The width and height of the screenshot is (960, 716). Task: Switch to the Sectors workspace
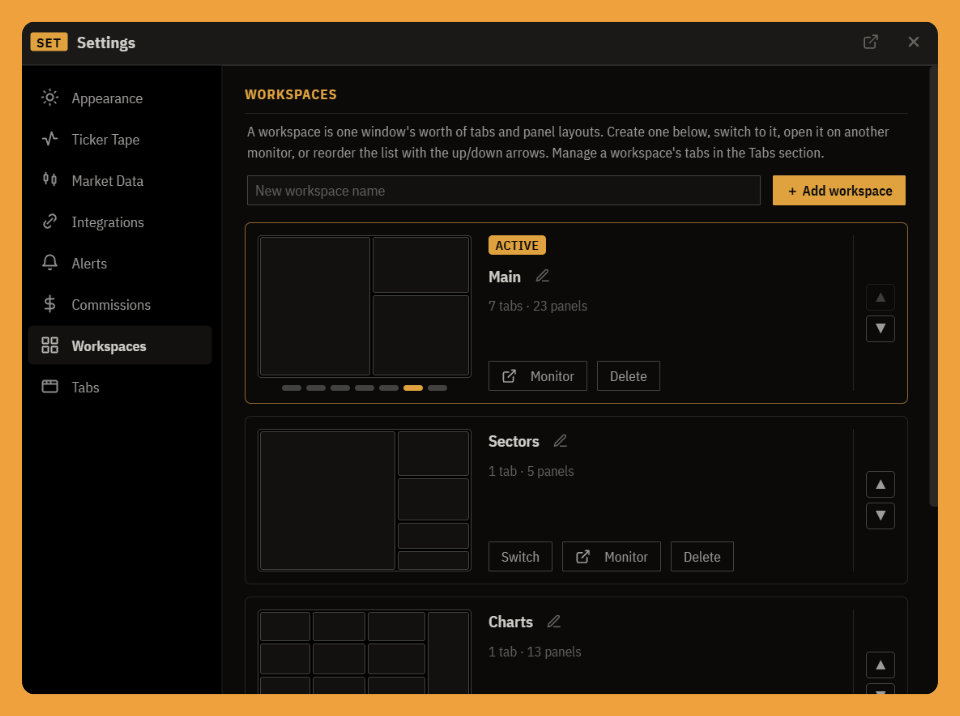click(x=520, y=557)
